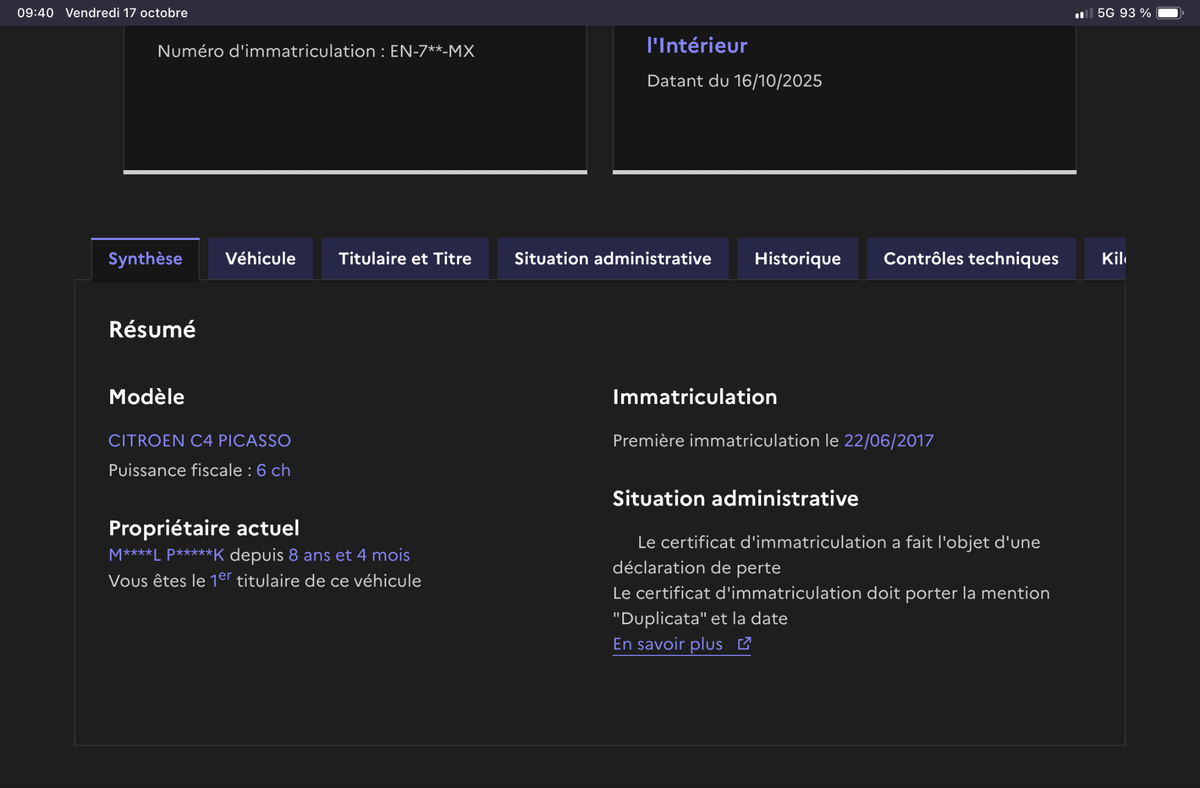Image resolution: width=1200 pixels, height=788 pixels.
Task: Show the Contrôles techniques tab
Action: tap(971, 259)
